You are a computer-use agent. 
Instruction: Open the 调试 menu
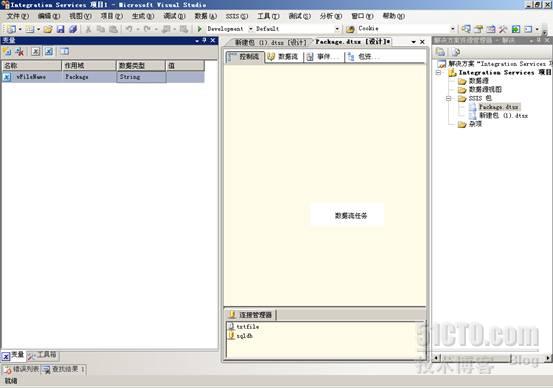pos(174,16)
